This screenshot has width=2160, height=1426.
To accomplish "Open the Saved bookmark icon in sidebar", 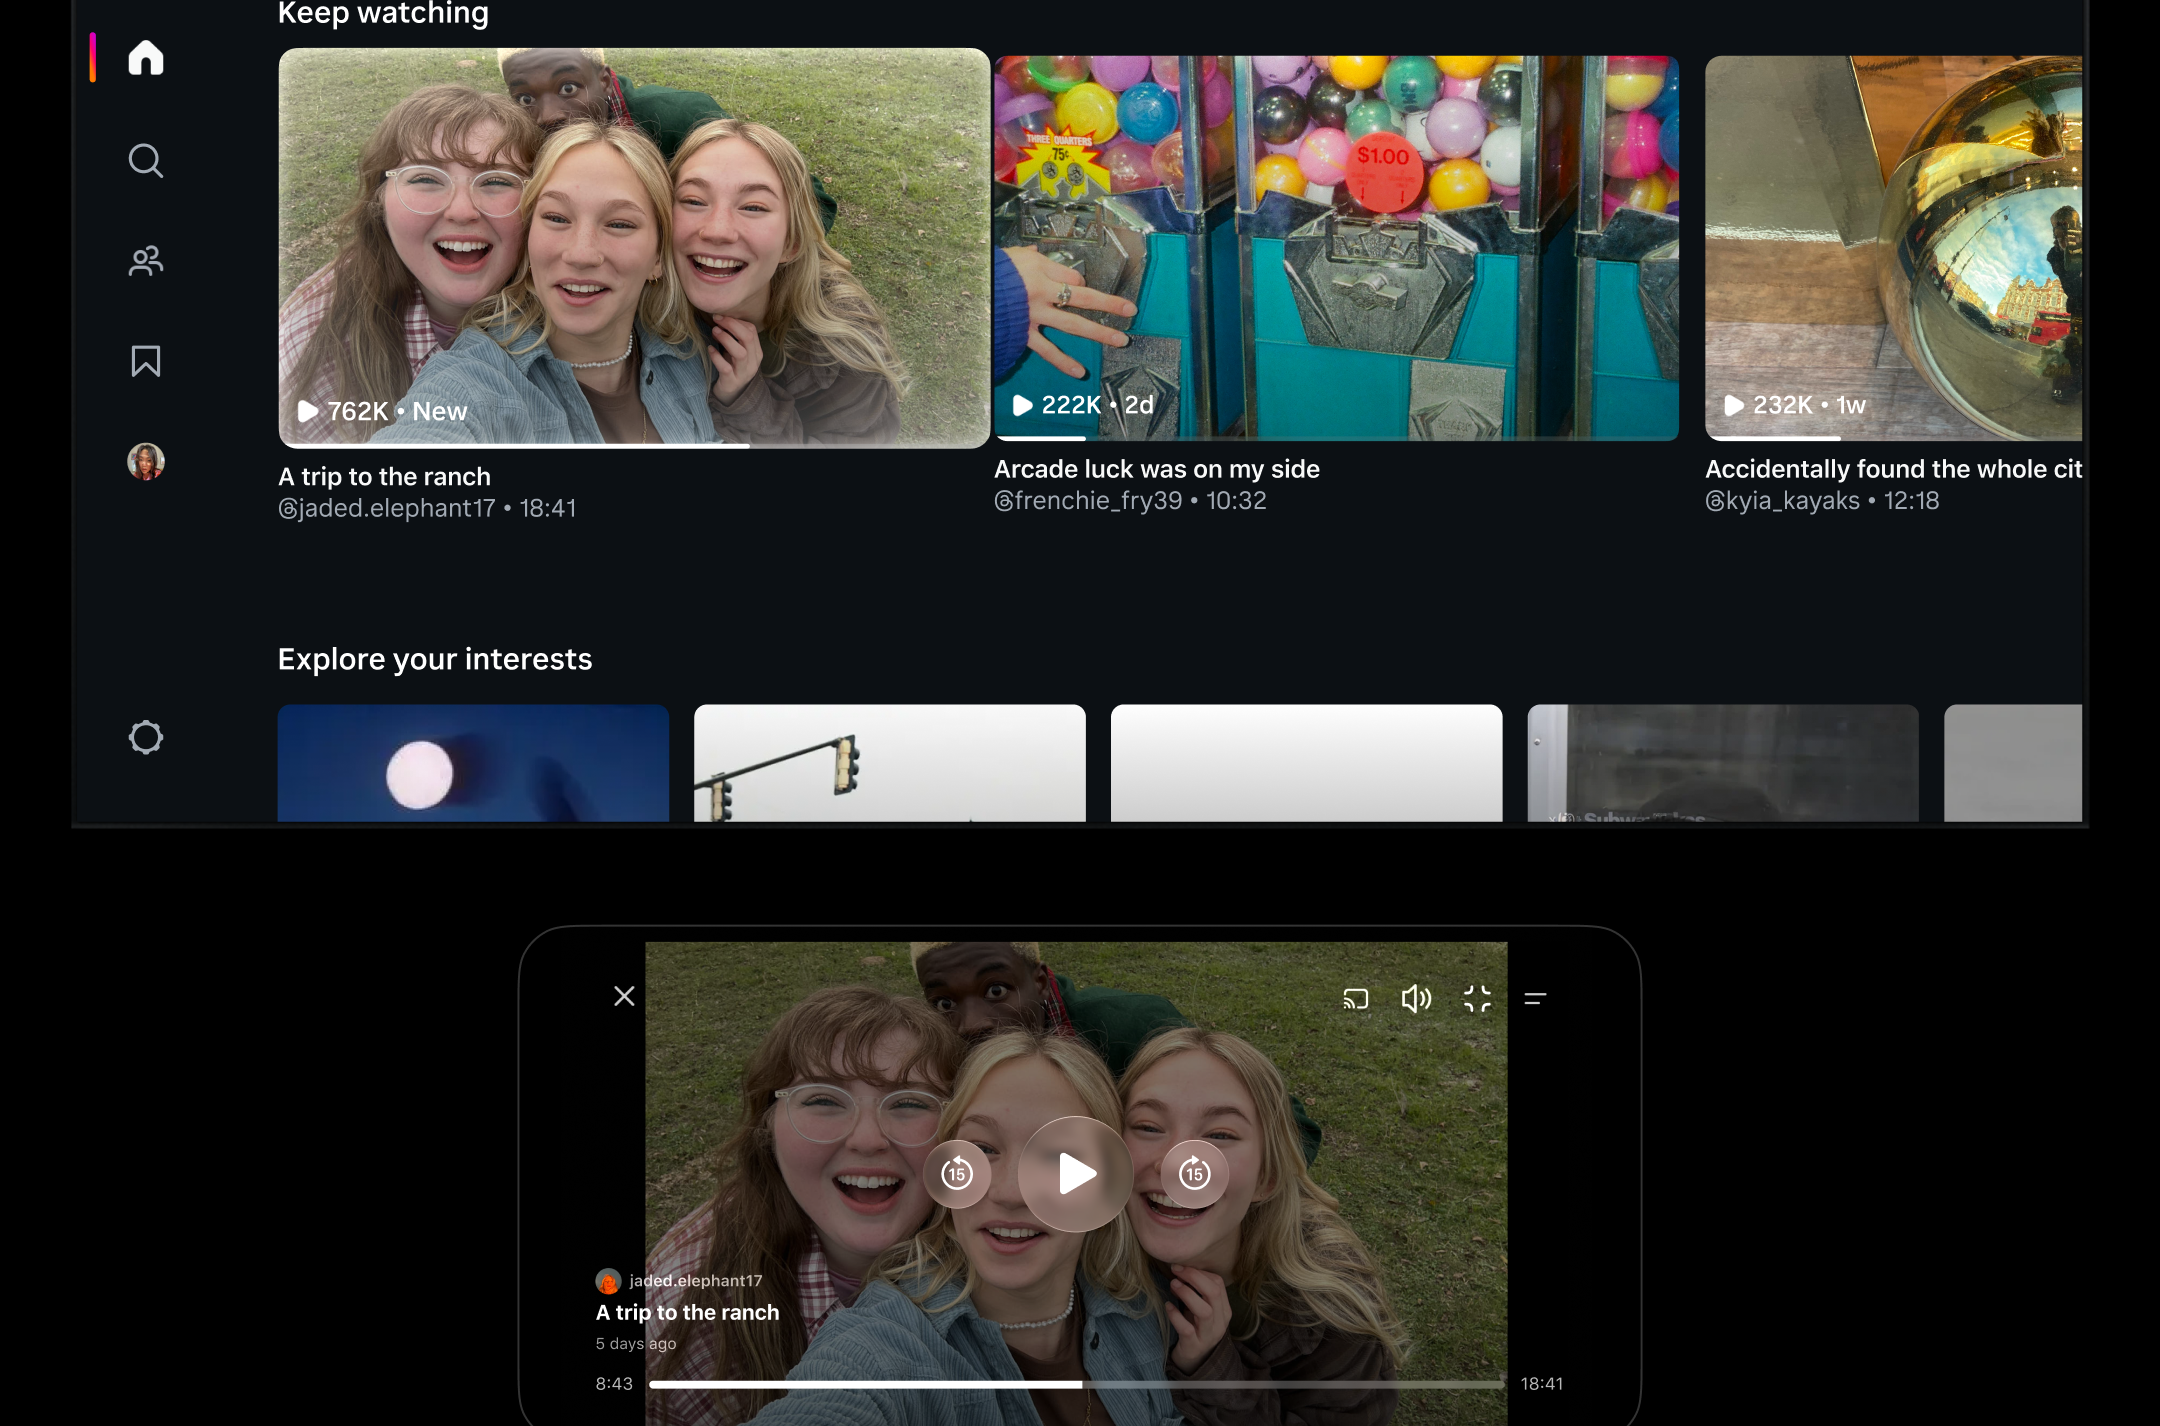I will (146, 361).
